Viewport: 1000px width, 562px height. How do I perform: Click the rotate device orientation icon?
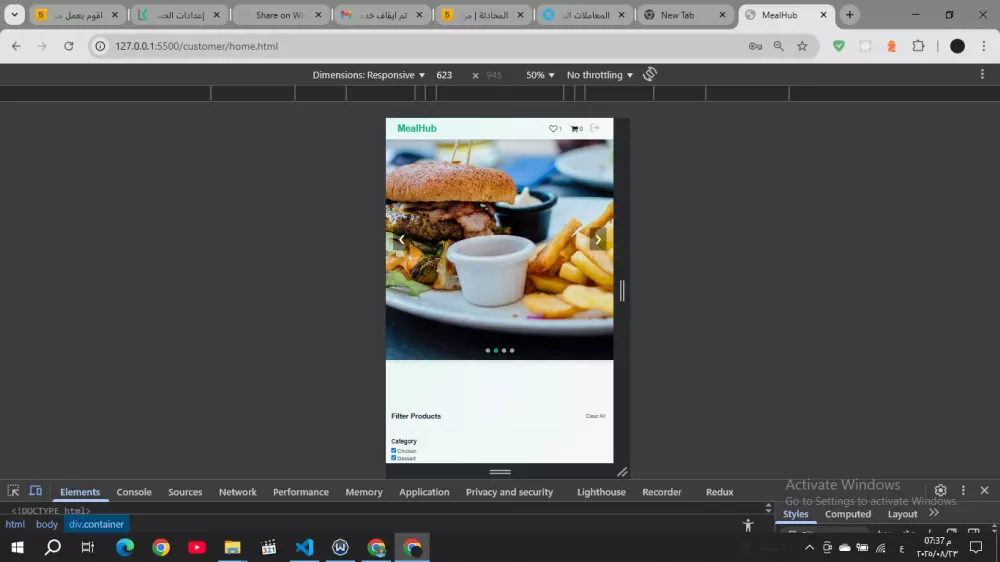pyautogui.click(x=650, y=75)
